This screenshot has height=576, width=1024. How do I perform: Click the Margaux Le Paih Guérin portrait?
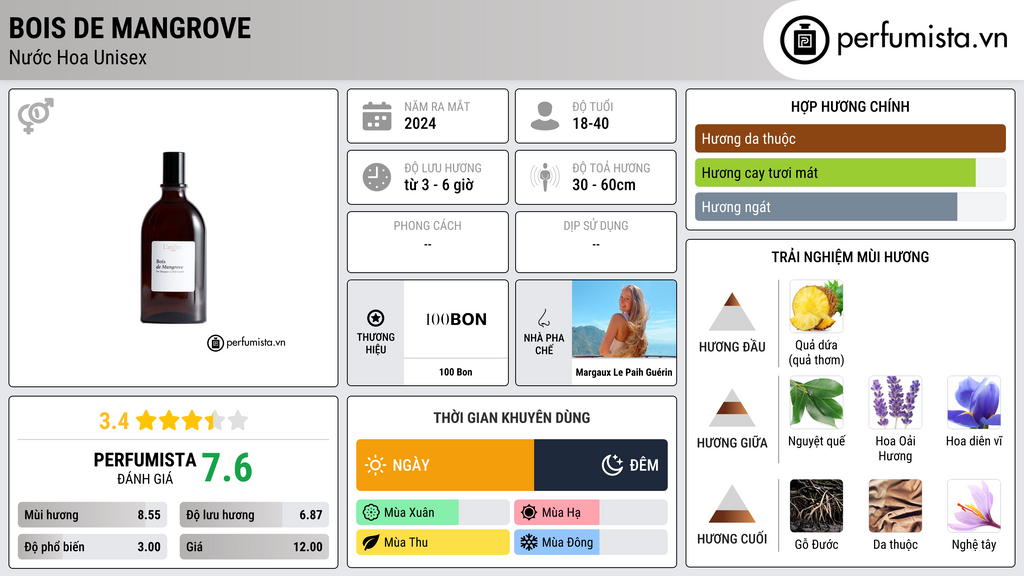(x=624, y=319)
